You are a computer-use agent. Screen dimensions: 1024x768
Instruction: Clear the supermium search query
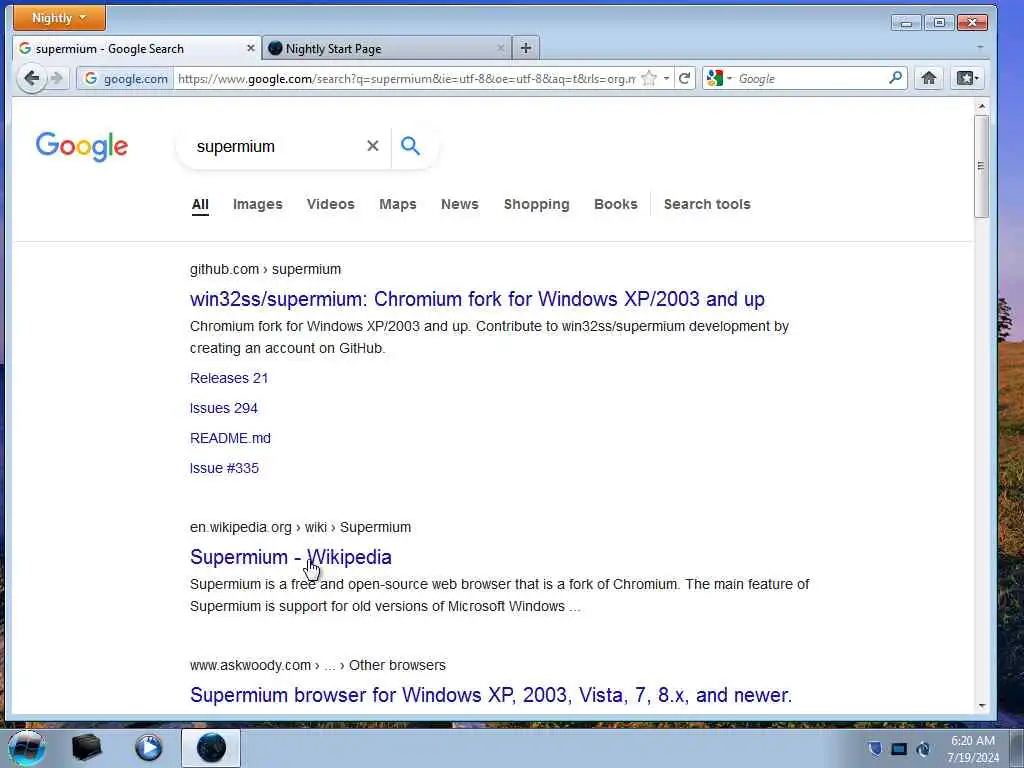(373, 146)
